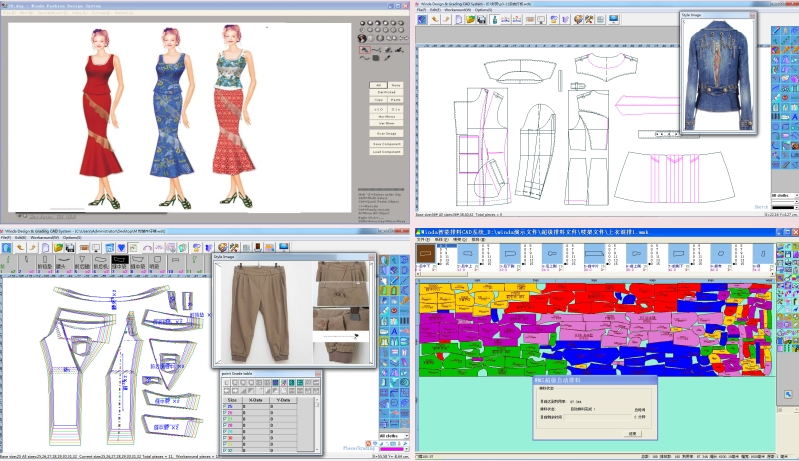The image size is (799, 461).
Task: Select brown first piece thumbnail in marker window
Action: 426,254
